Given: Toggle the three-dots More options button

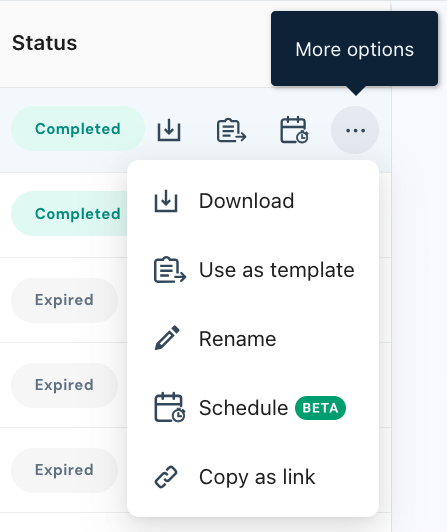Looking at the screenshot, I should [x=355, y=130].
